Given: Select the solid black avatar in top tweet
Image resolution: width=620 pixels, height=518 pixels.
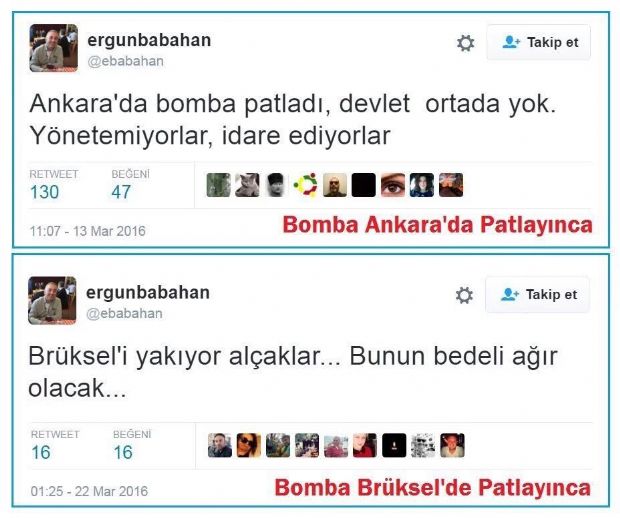Looking at the screenshot, I should click(x=364, y=185).
